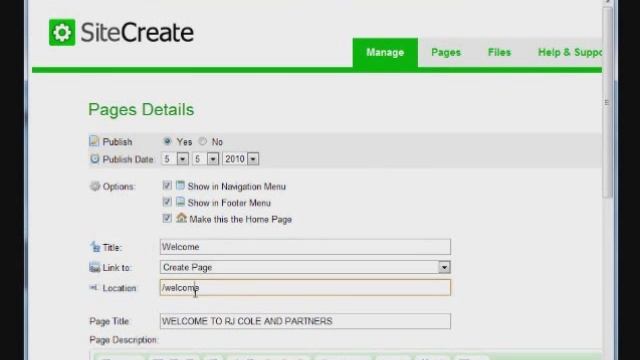Click the Page Description label
The height and width of the screenshot is (360, 640).
tap(124, 340)
